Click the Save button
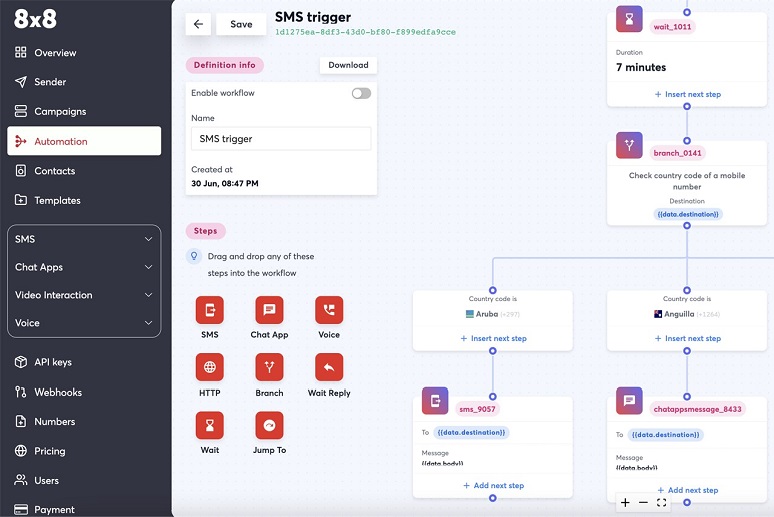774x517 pixels. (241, 24)
